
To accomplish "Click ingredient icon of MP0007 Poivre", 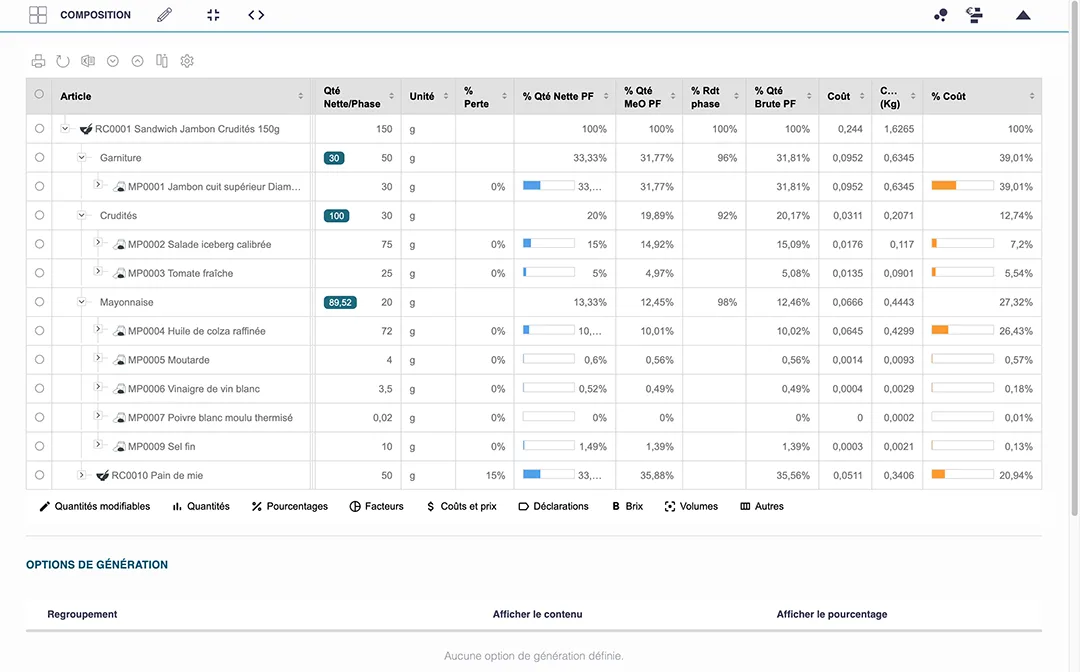I will pyautogui.click(x=119, y=418).
